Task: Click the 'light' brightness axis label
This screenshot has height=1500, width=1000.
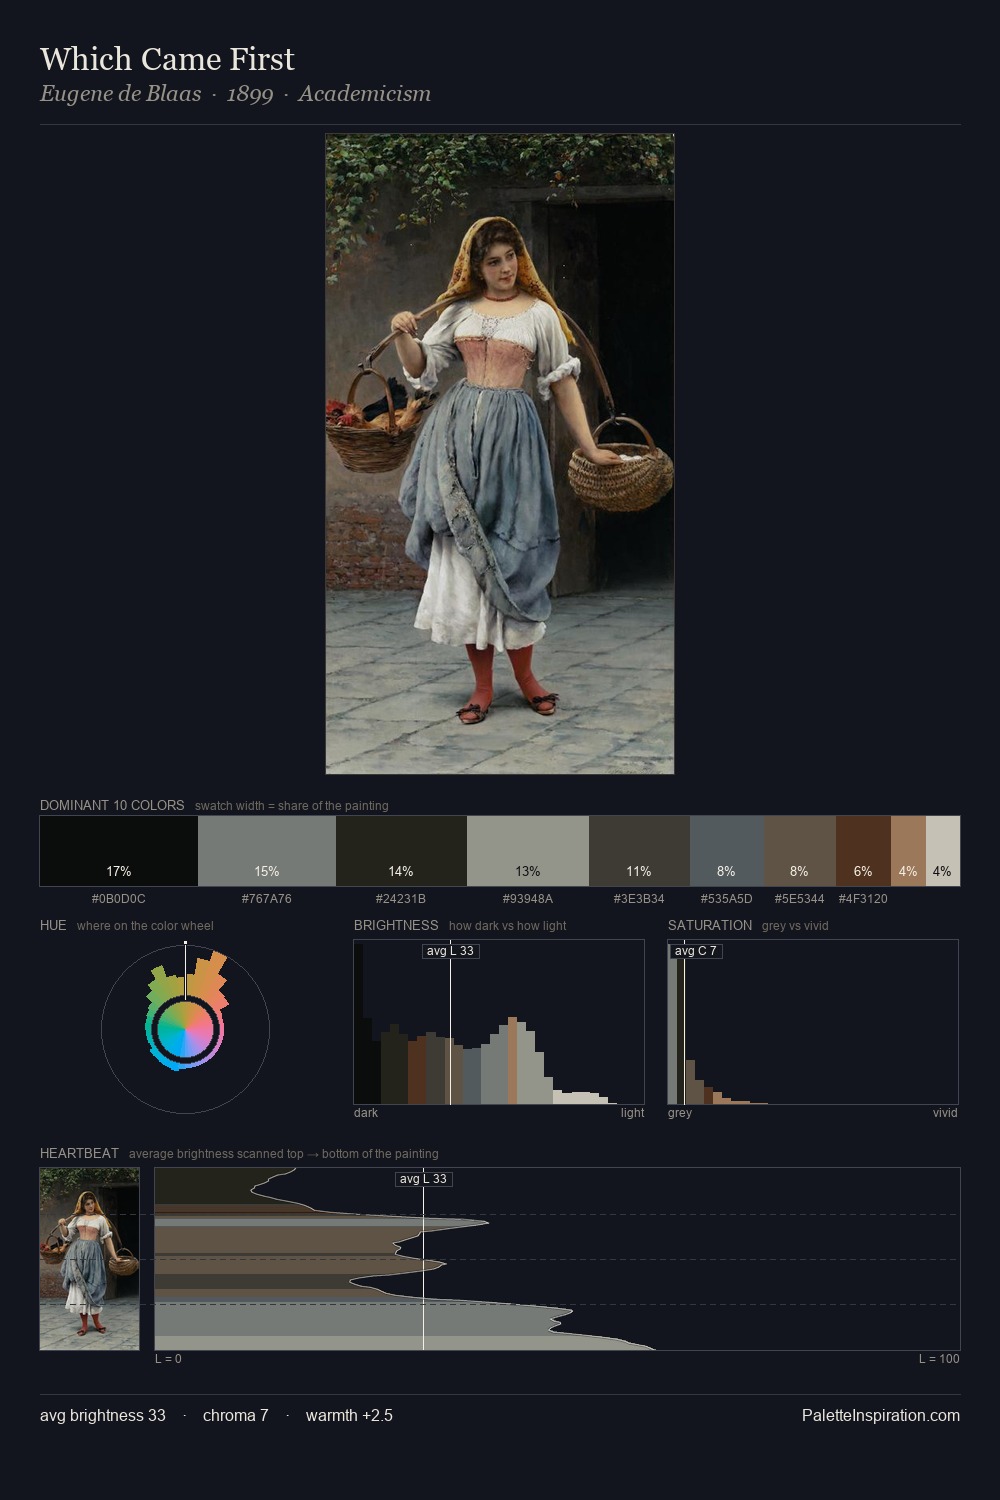Action: [632, 1113]
